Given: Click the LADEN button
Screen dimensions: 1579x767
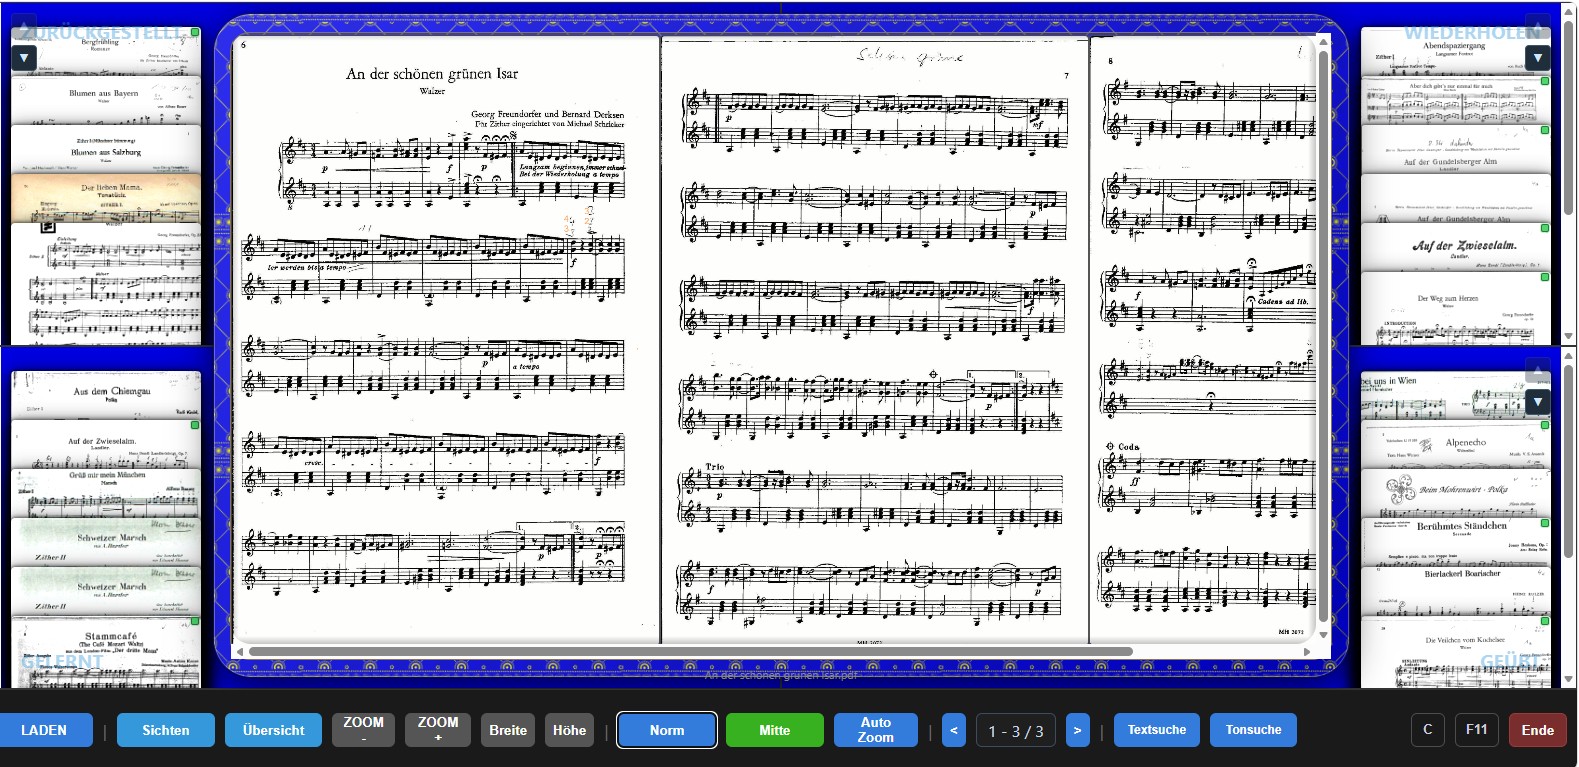Looking at the screenshot, I should coord(44,730).
